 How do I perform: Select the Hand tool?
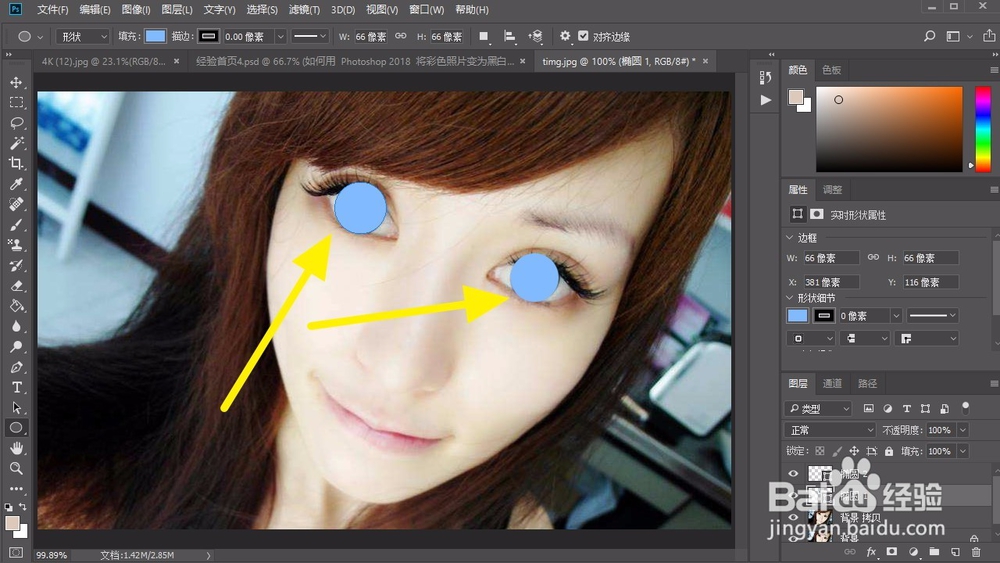click(x=17, y=448)
